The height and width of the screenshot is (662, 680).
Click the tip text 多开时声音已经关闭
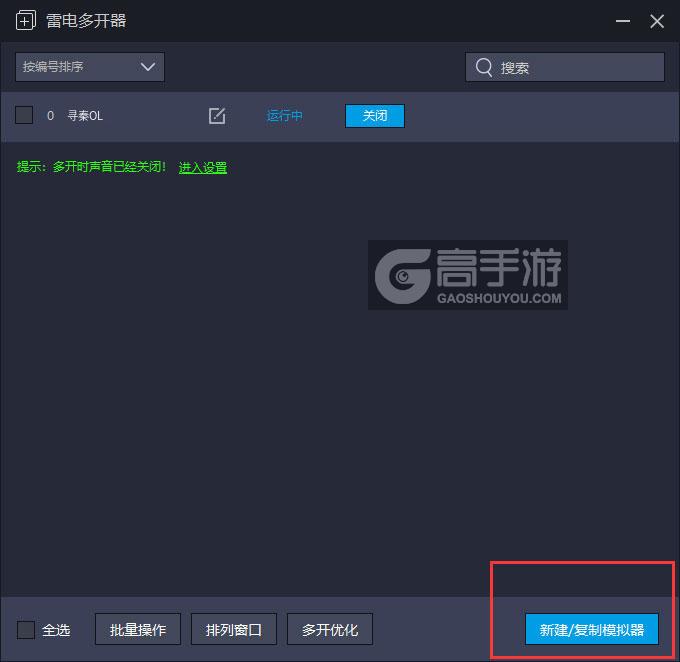[x=108, y=167]
